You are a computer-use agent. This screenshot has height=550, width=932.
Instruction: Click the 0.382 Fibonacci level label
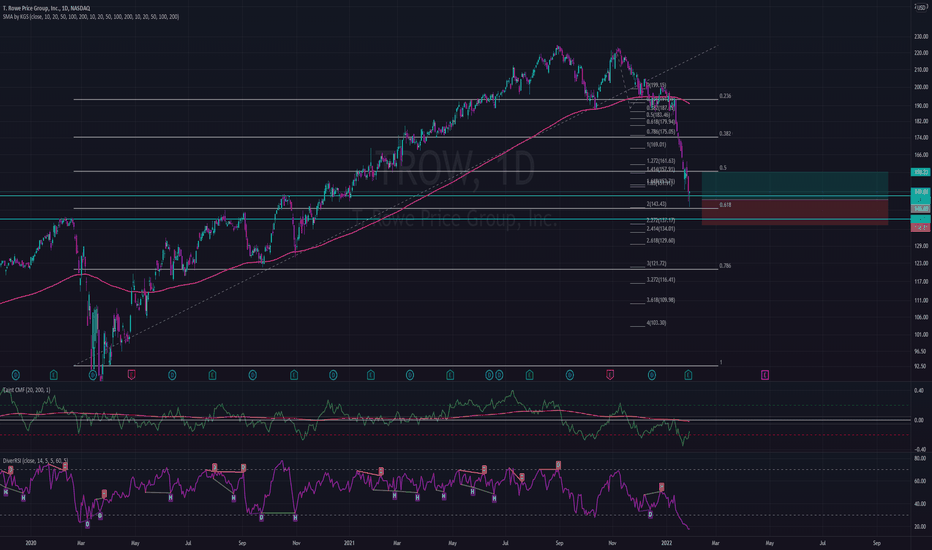click(x=725, y=133)
